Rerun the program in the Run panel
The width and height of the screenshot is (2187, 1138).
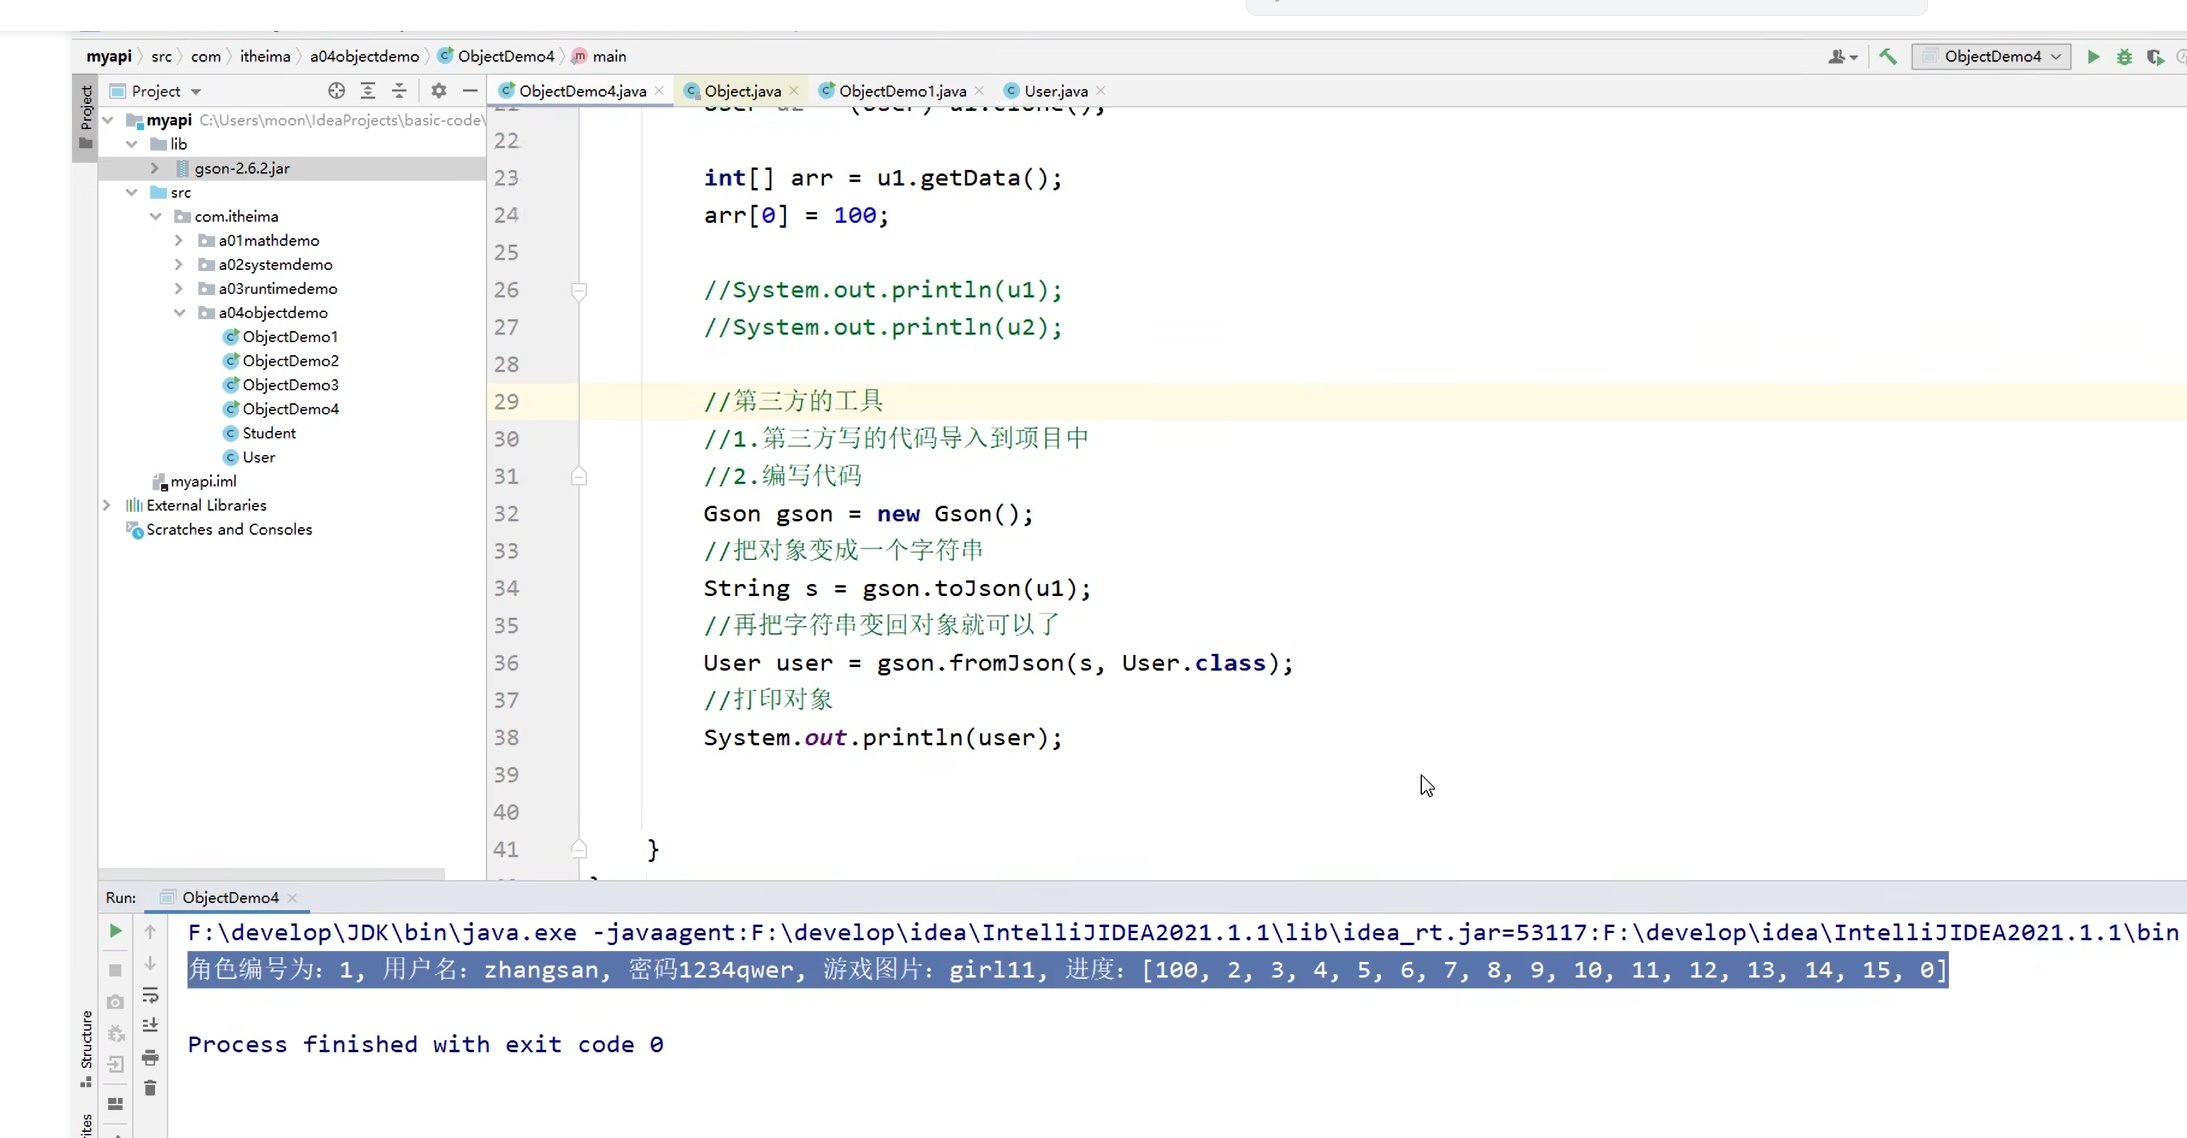(115, 931)
